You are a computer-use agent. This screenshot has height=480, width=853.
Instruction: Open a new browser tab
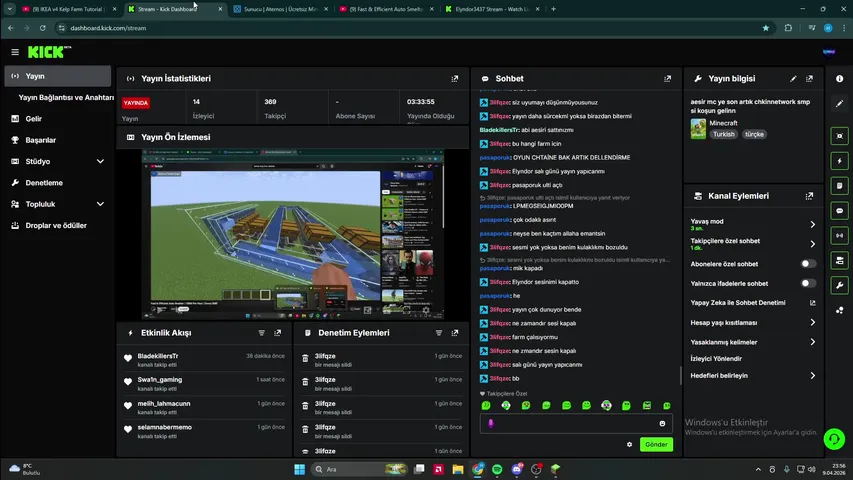point(553,9)
